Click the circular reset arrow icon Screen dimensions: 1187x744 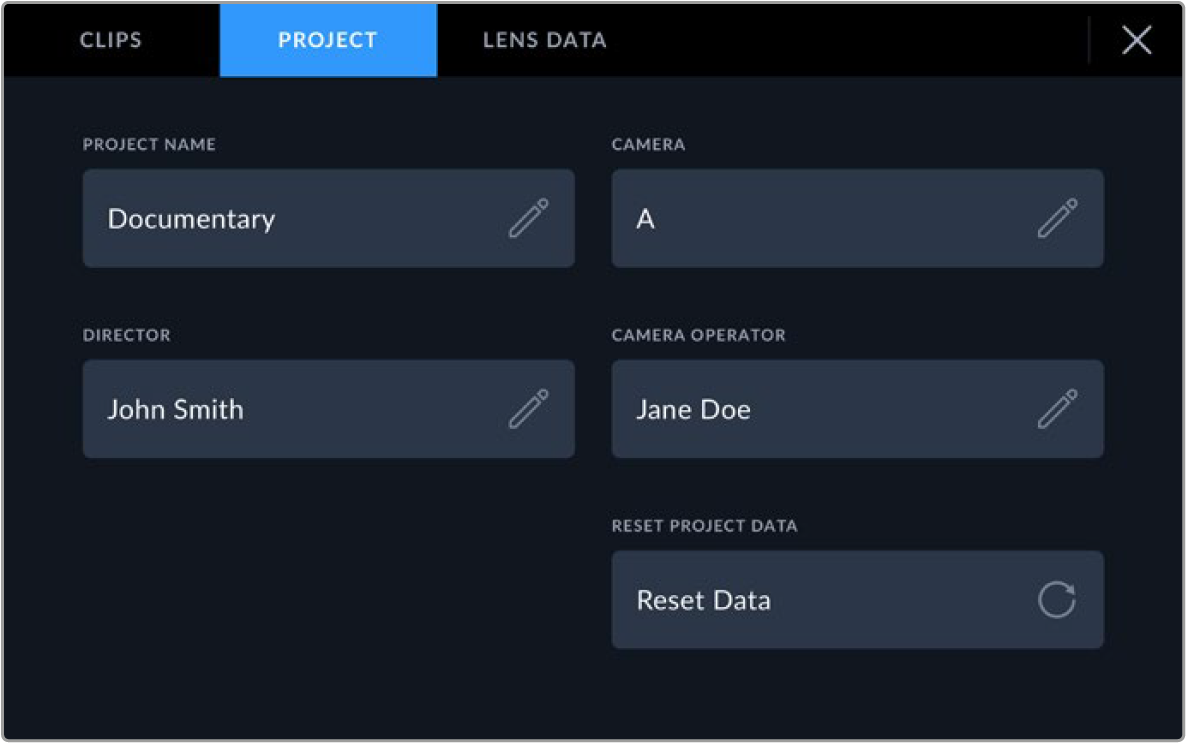[1056, 600]
